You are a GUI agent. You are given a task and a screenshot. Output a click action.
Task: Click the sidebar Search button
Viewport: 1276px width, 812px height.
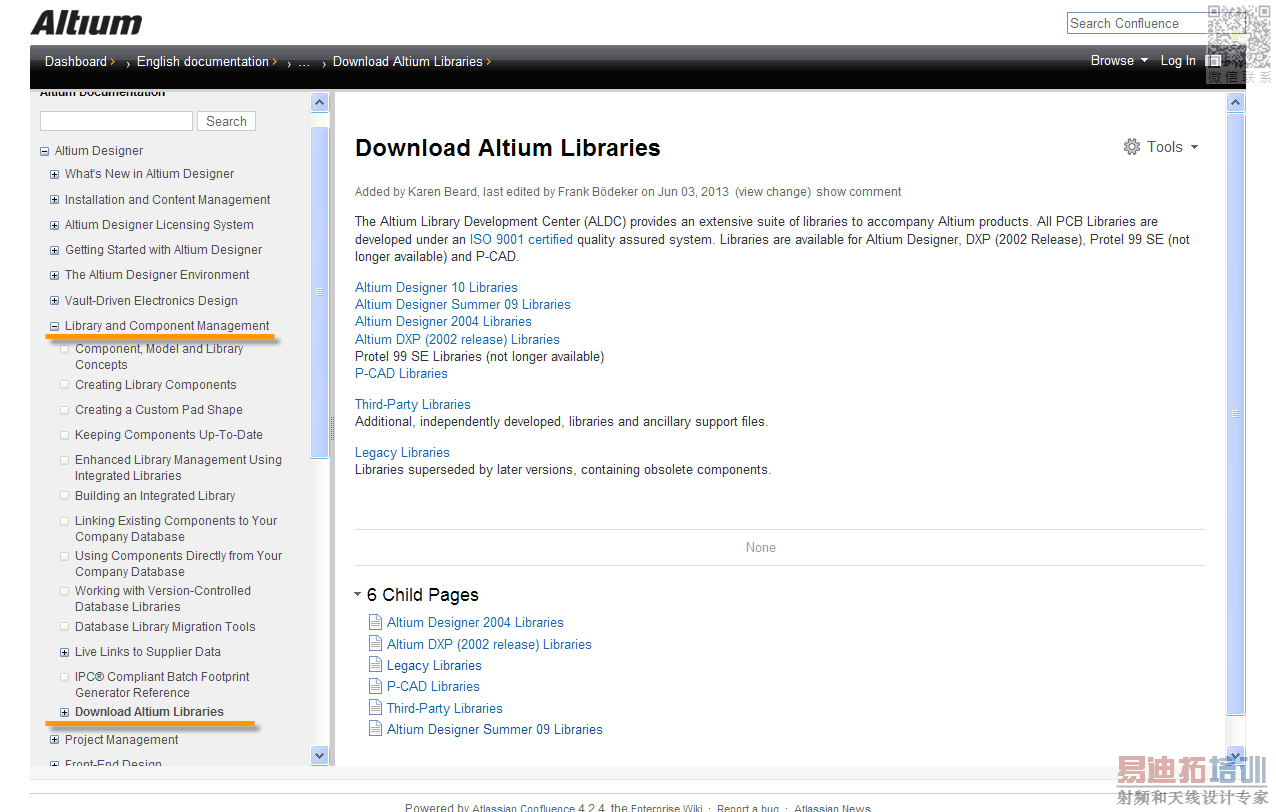[226, 121]
